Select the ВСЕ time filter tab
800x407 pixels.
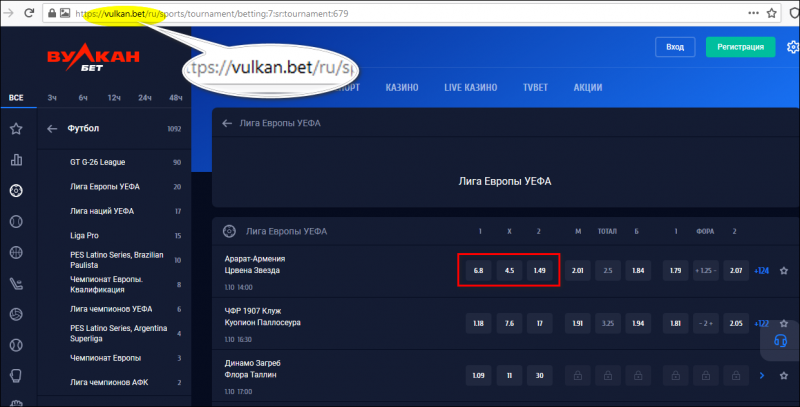[16, 97]
